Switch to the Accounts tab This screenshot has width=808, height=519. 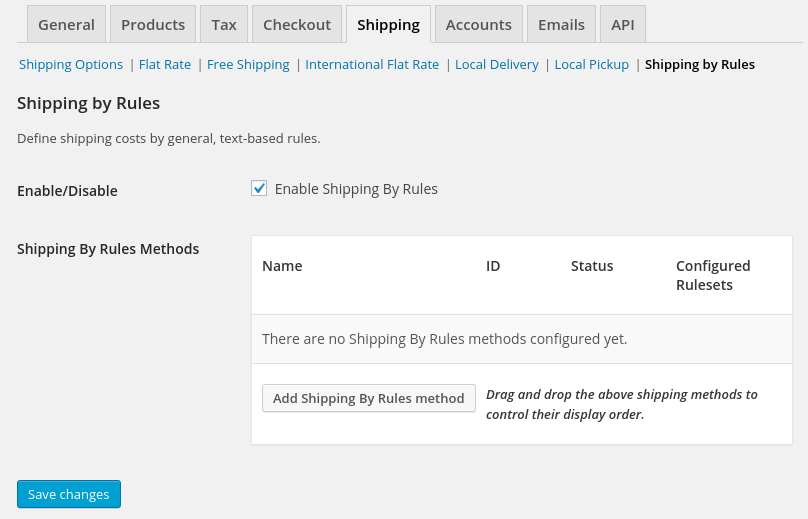coord(478,24)
